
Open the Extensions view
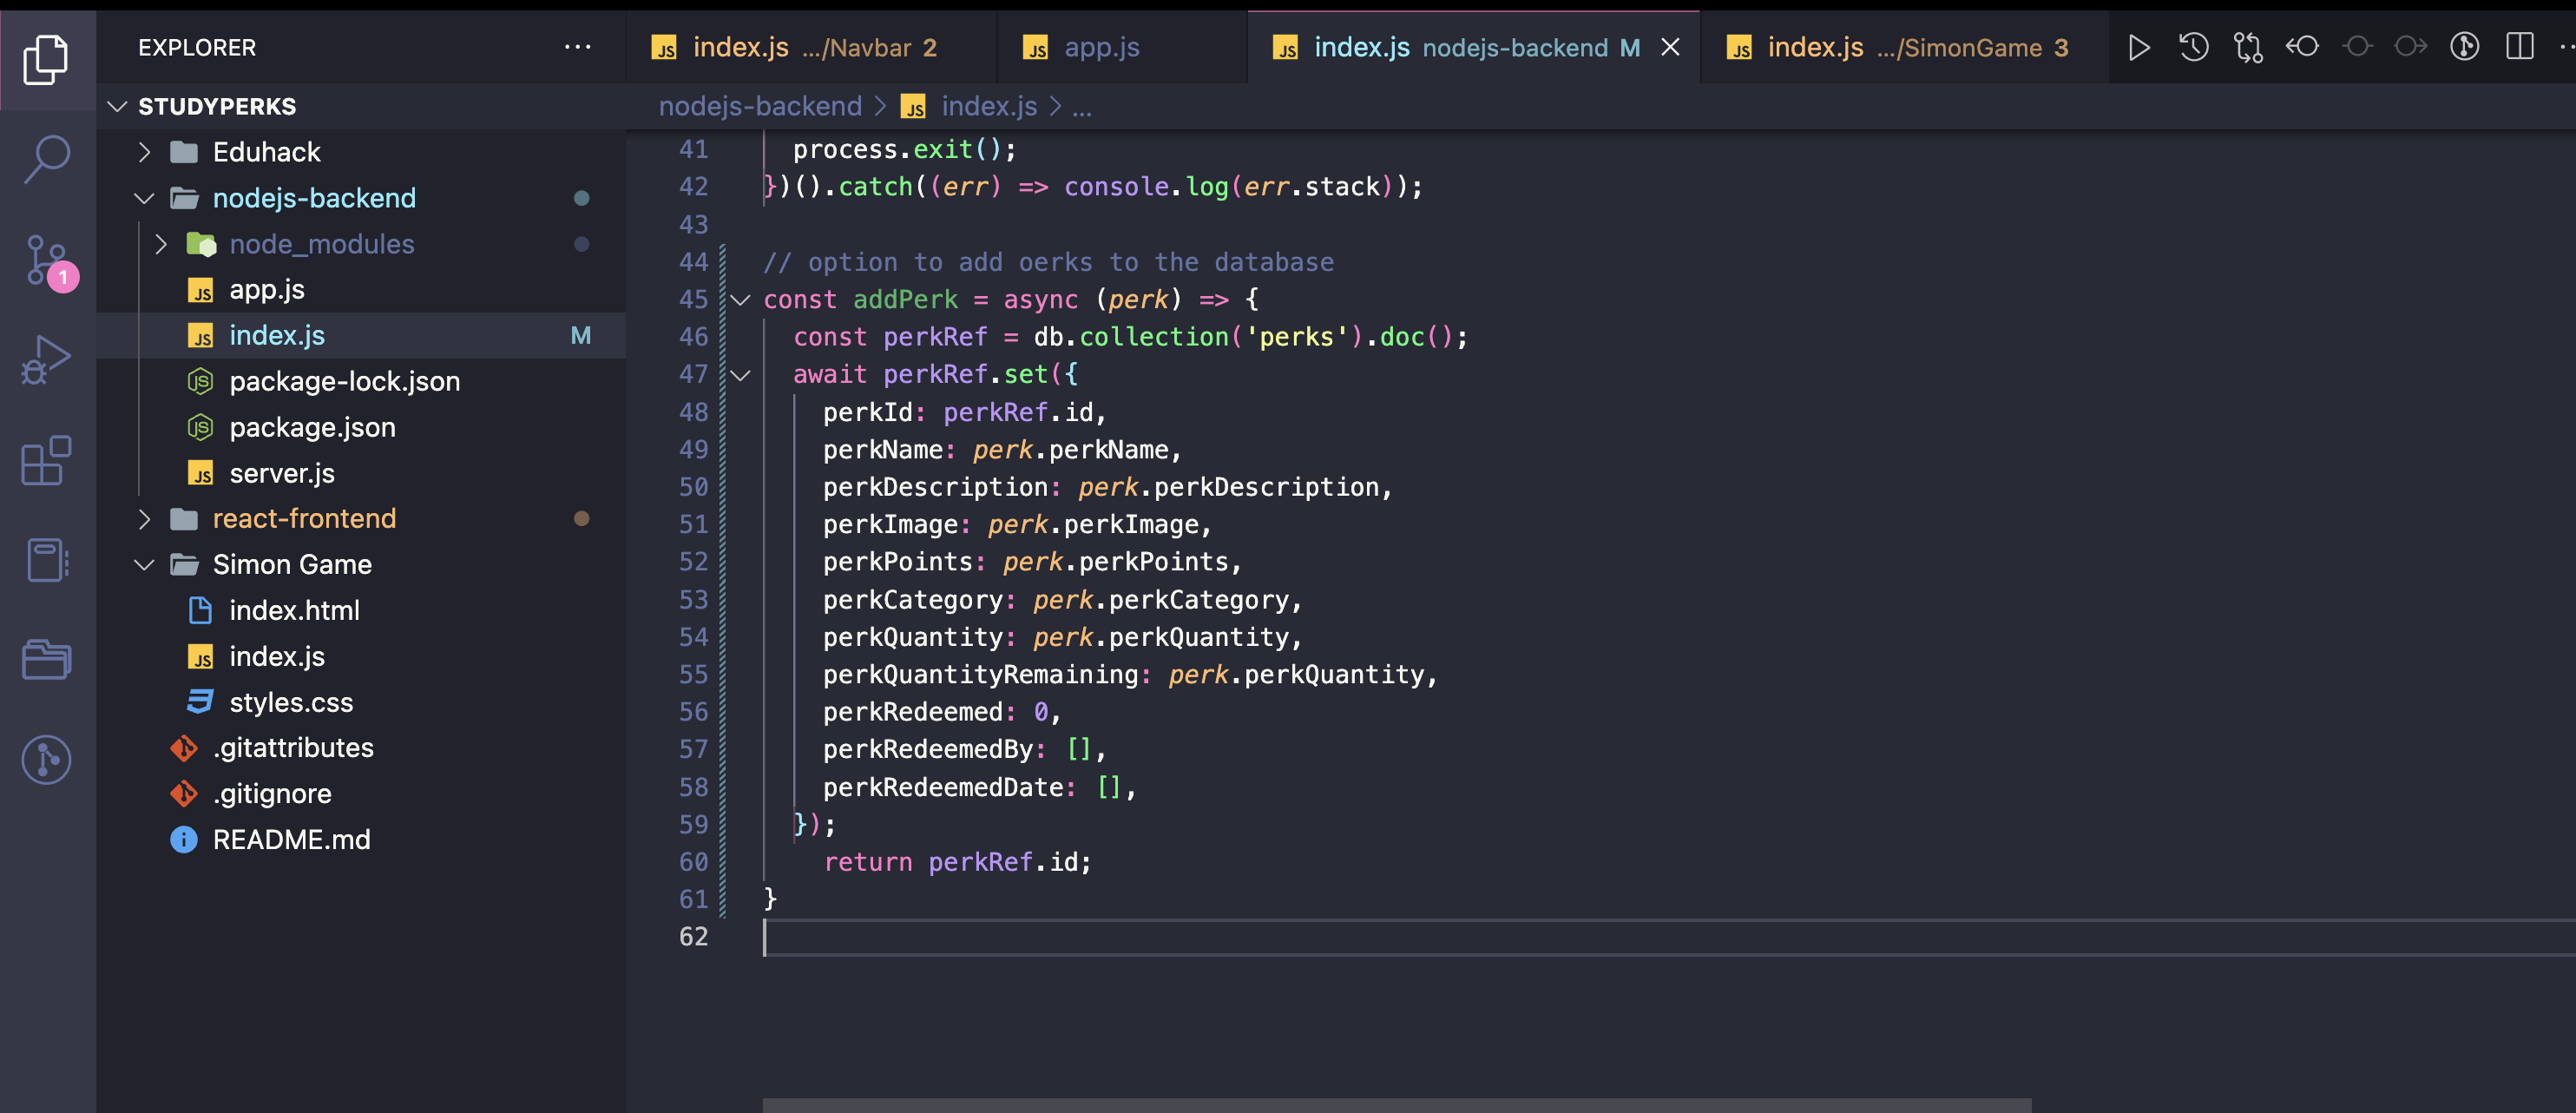(47, 460)
